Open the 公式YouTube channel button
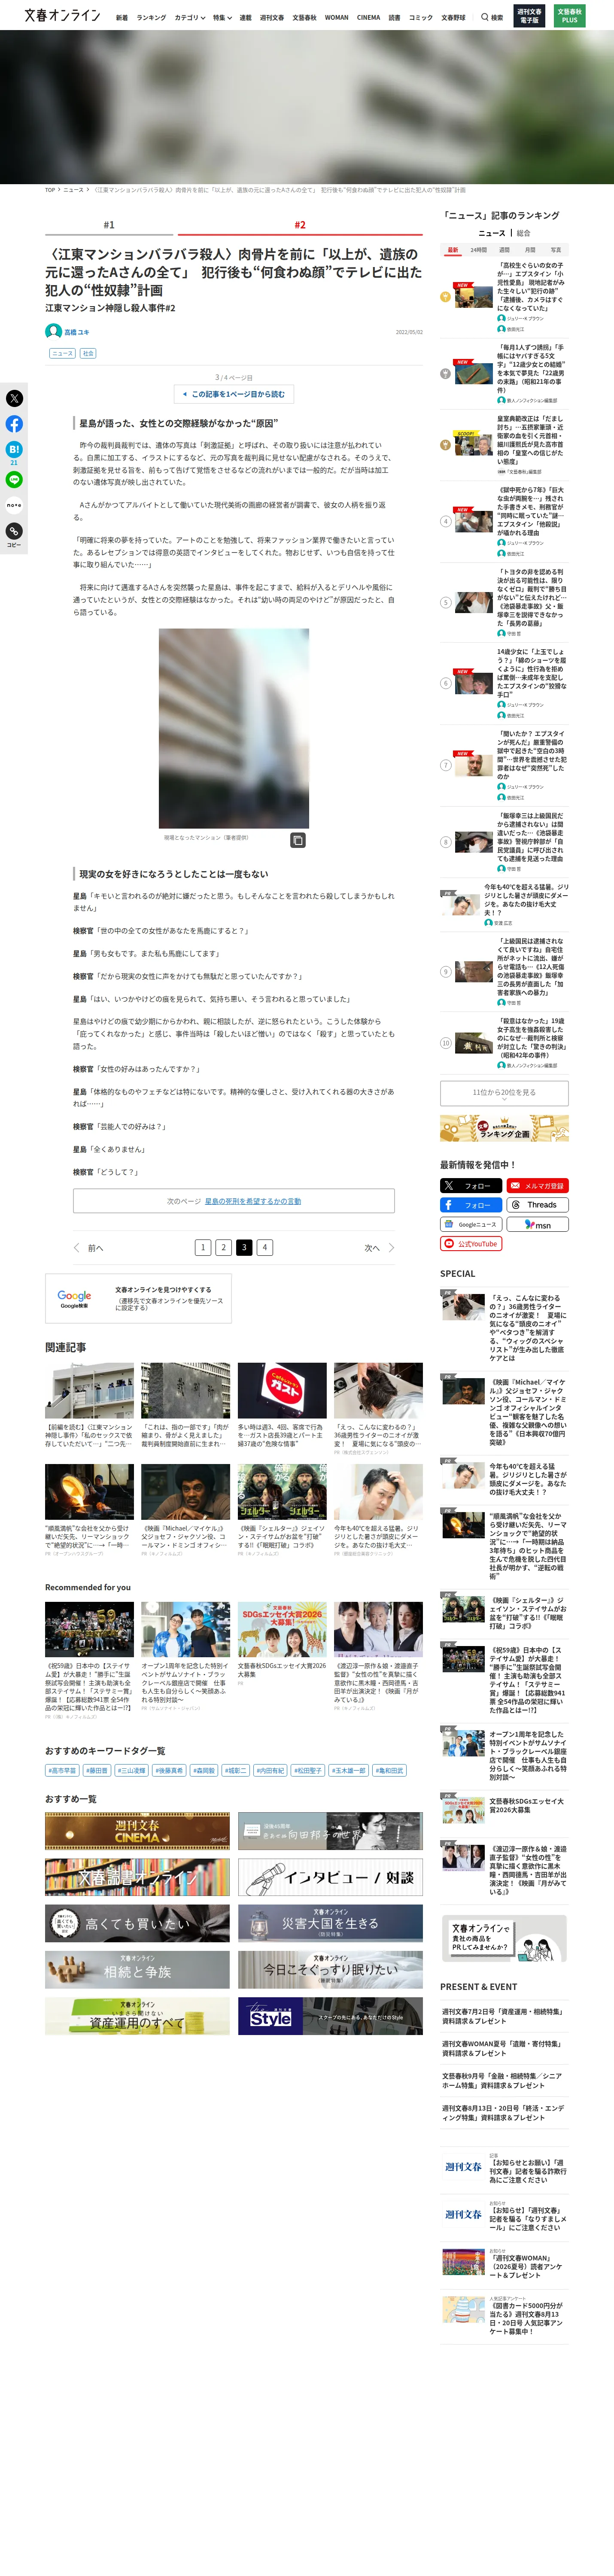This screenshot has height=2576, width=614. tap(471, 1244)
